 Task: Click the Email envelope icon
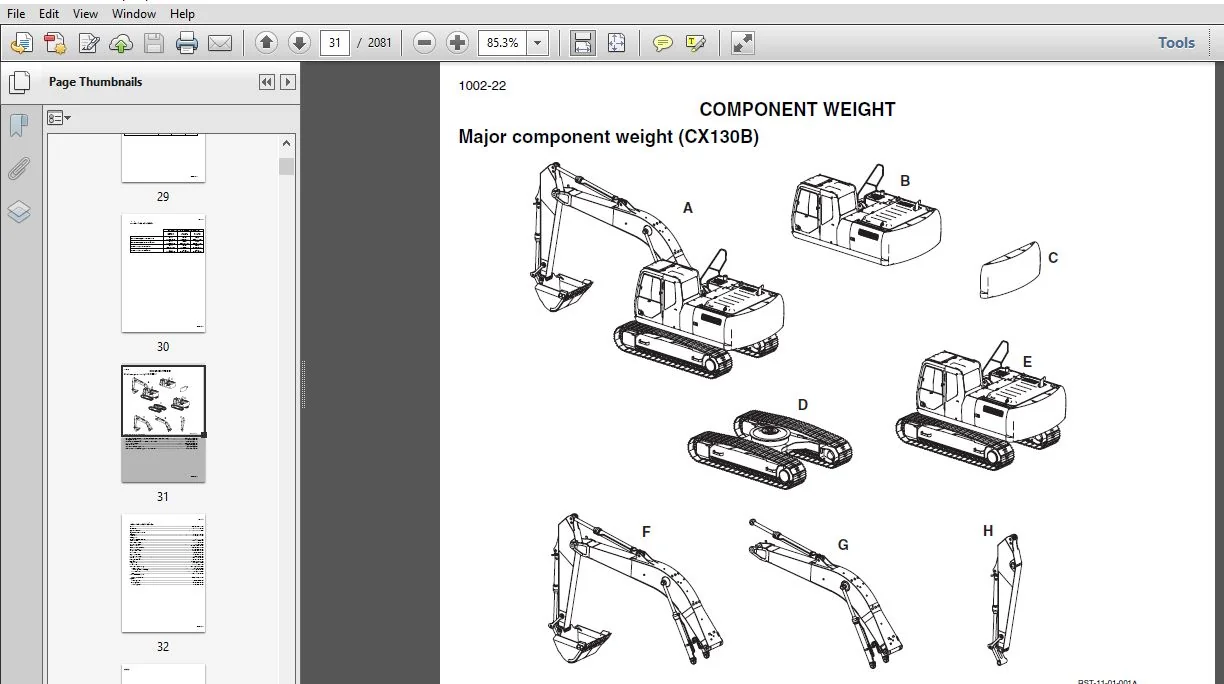(220, 43)
